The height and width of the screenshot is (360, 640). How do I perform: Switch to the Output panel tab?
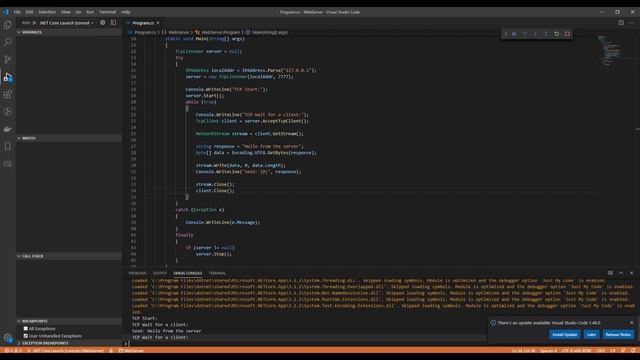(160, 273)
